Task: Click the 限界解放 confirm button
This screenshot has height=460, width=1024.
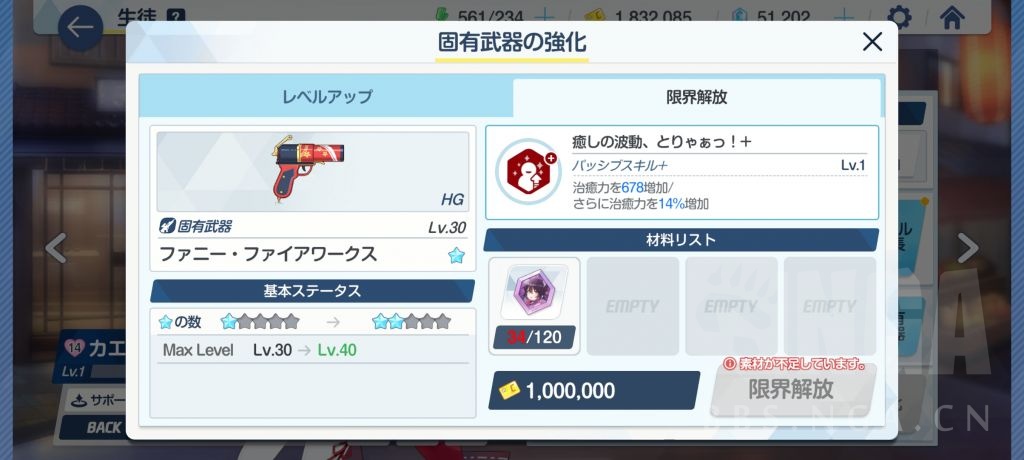Action: [792, 390]
